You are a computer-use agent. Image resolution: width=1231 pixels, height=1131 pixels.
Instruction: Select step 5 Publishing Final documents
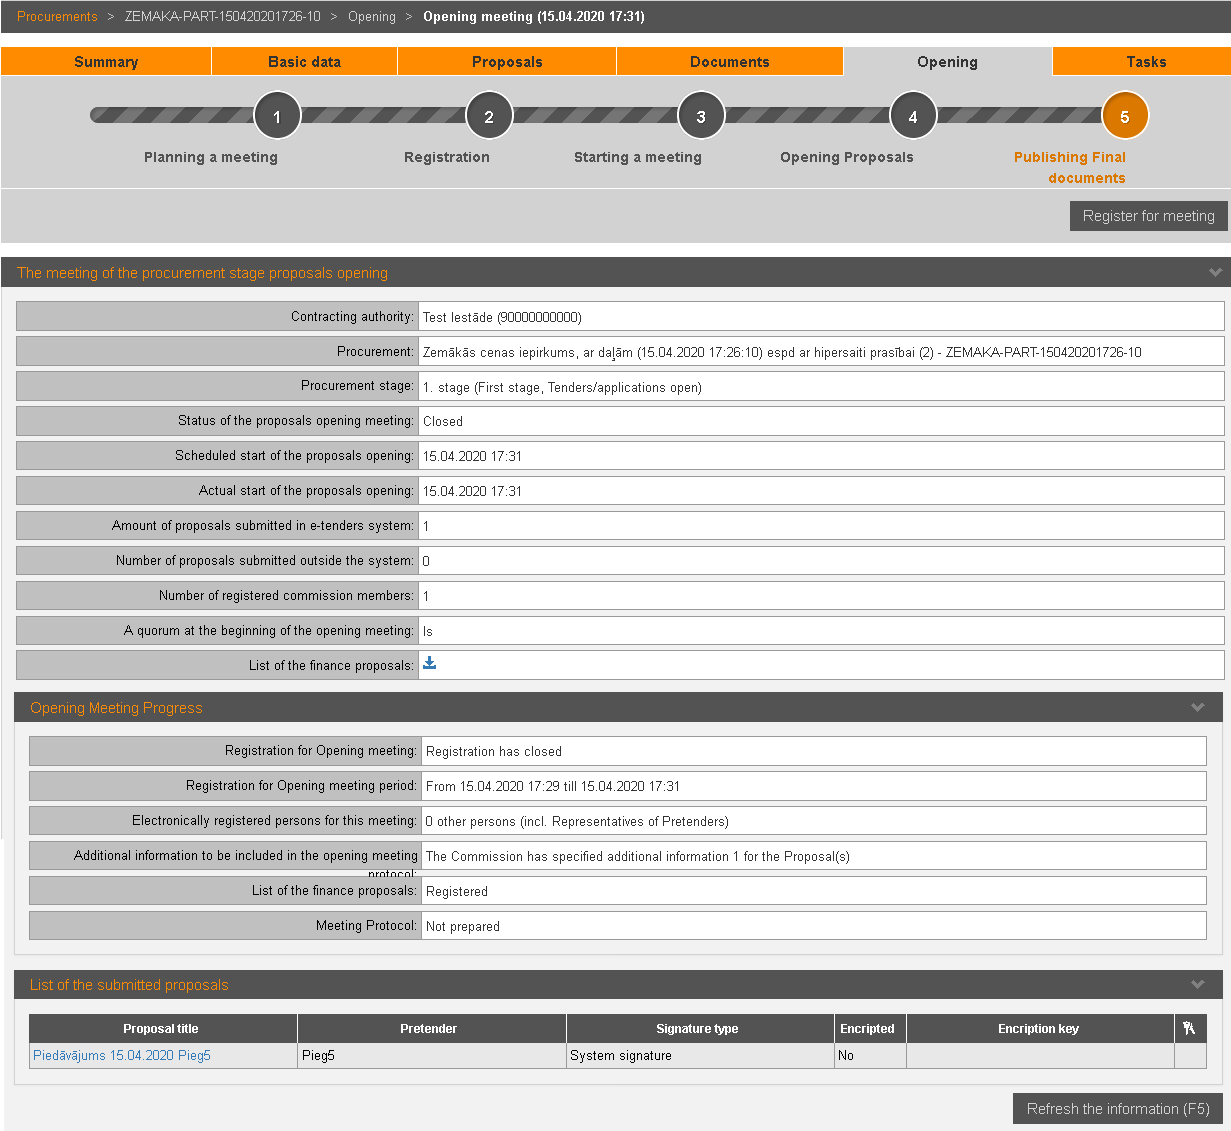point(1125,117)
